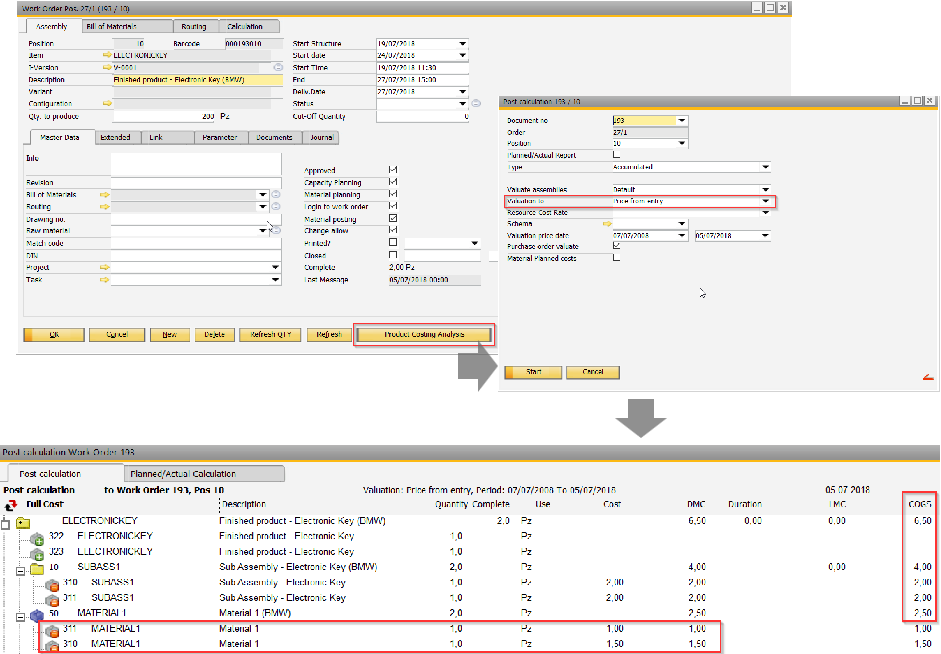Open the Scheme link arrow in Post calculation
Viewport: 941px width, 654px height.
[x=607, y=224]
